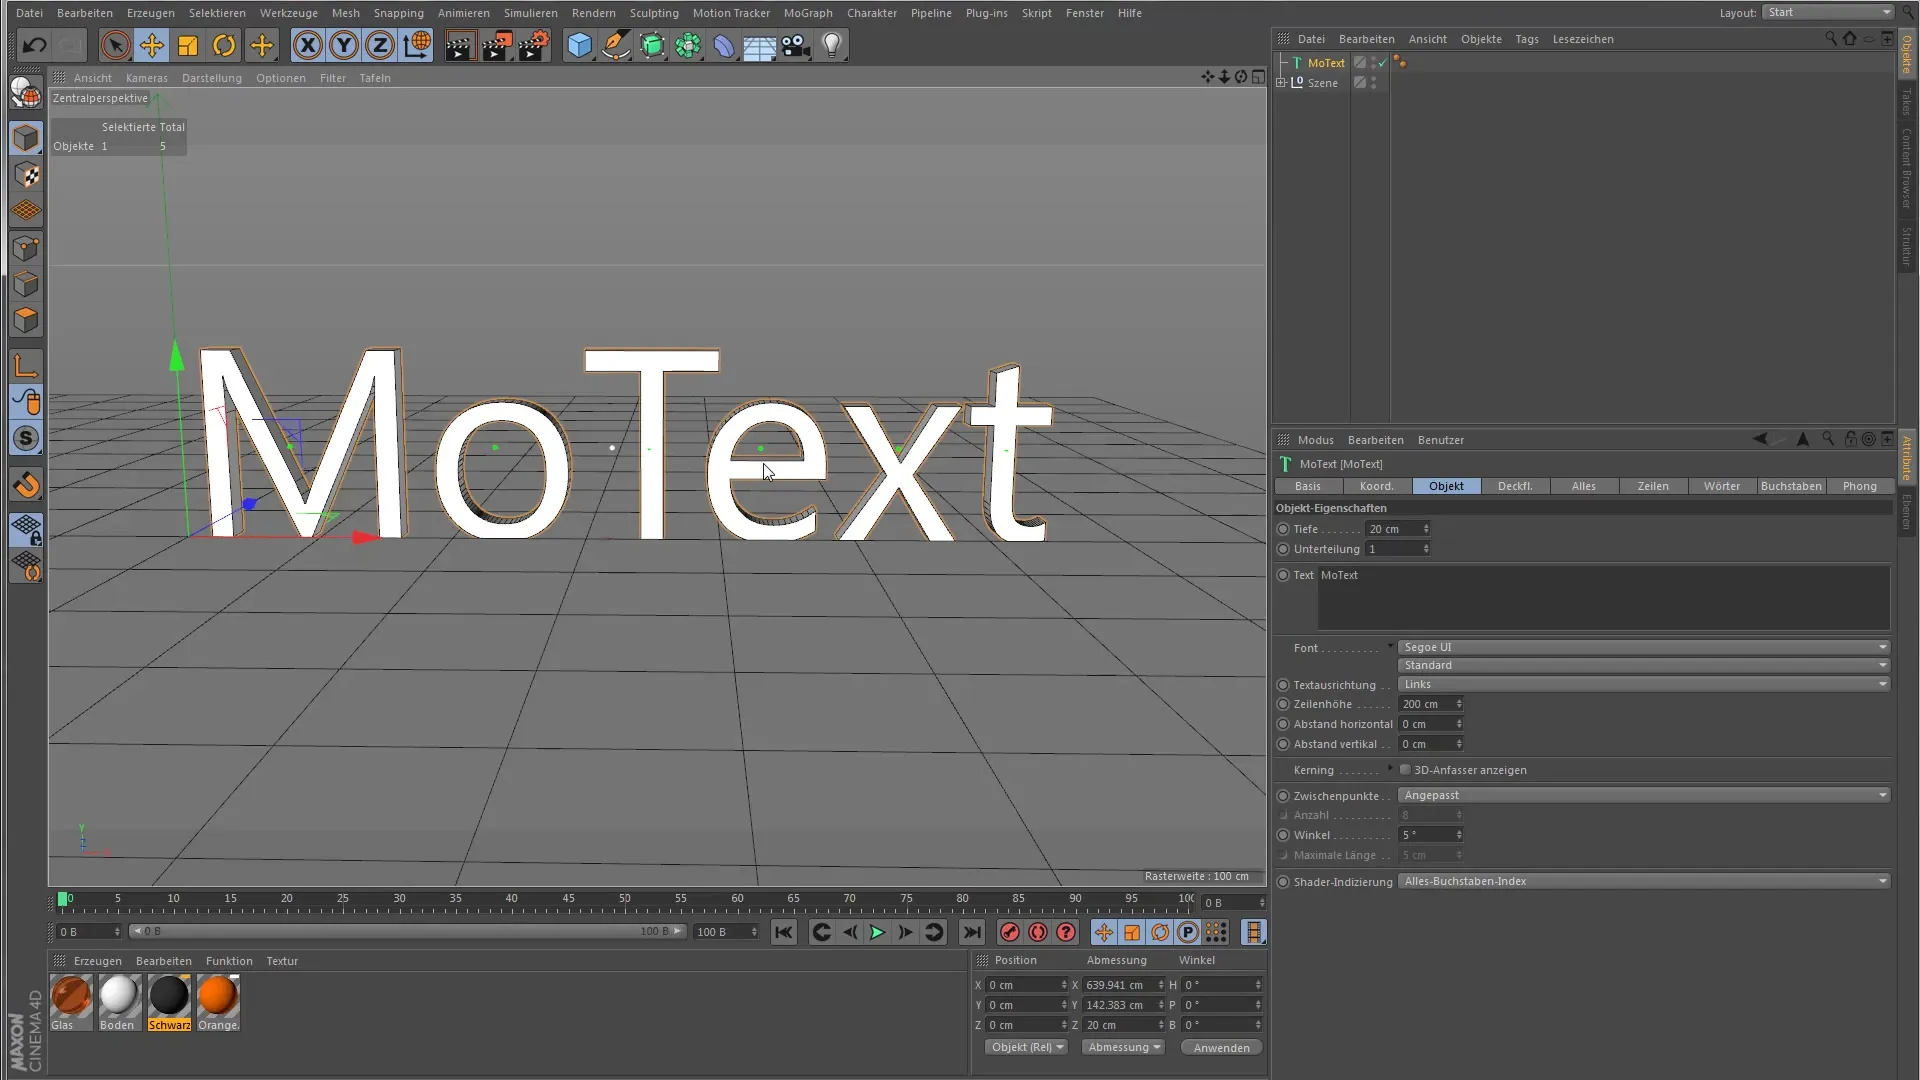Image resolution: width=1920 pixels, height=1080 pixels.
Task: Switch to the Buchstaben tab
Action: (1790, 486)
